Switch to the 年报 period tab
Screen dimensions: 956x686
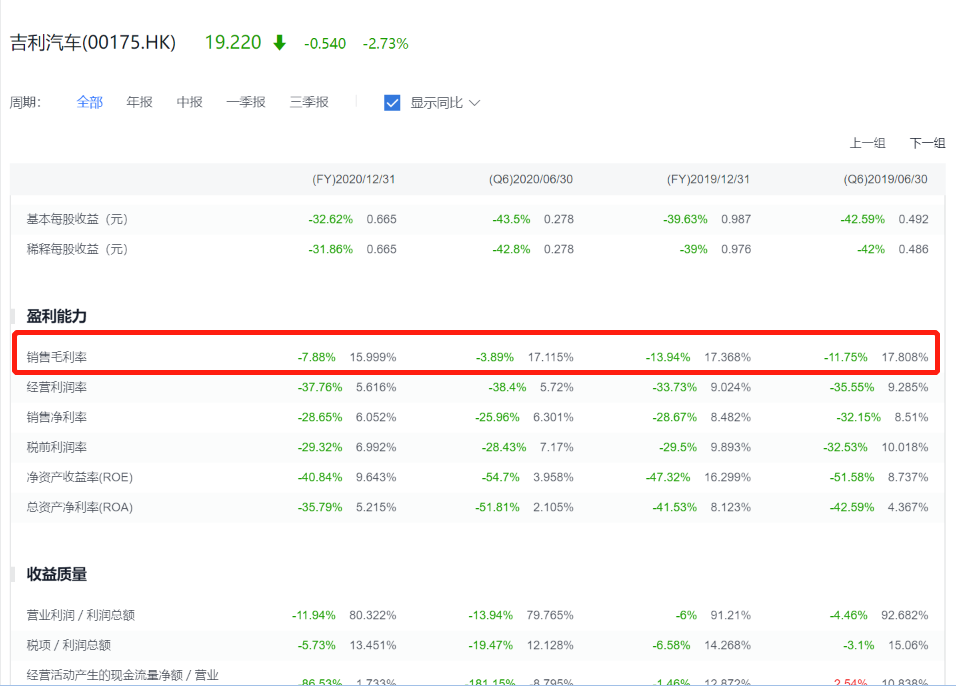(x=140, y=102)
